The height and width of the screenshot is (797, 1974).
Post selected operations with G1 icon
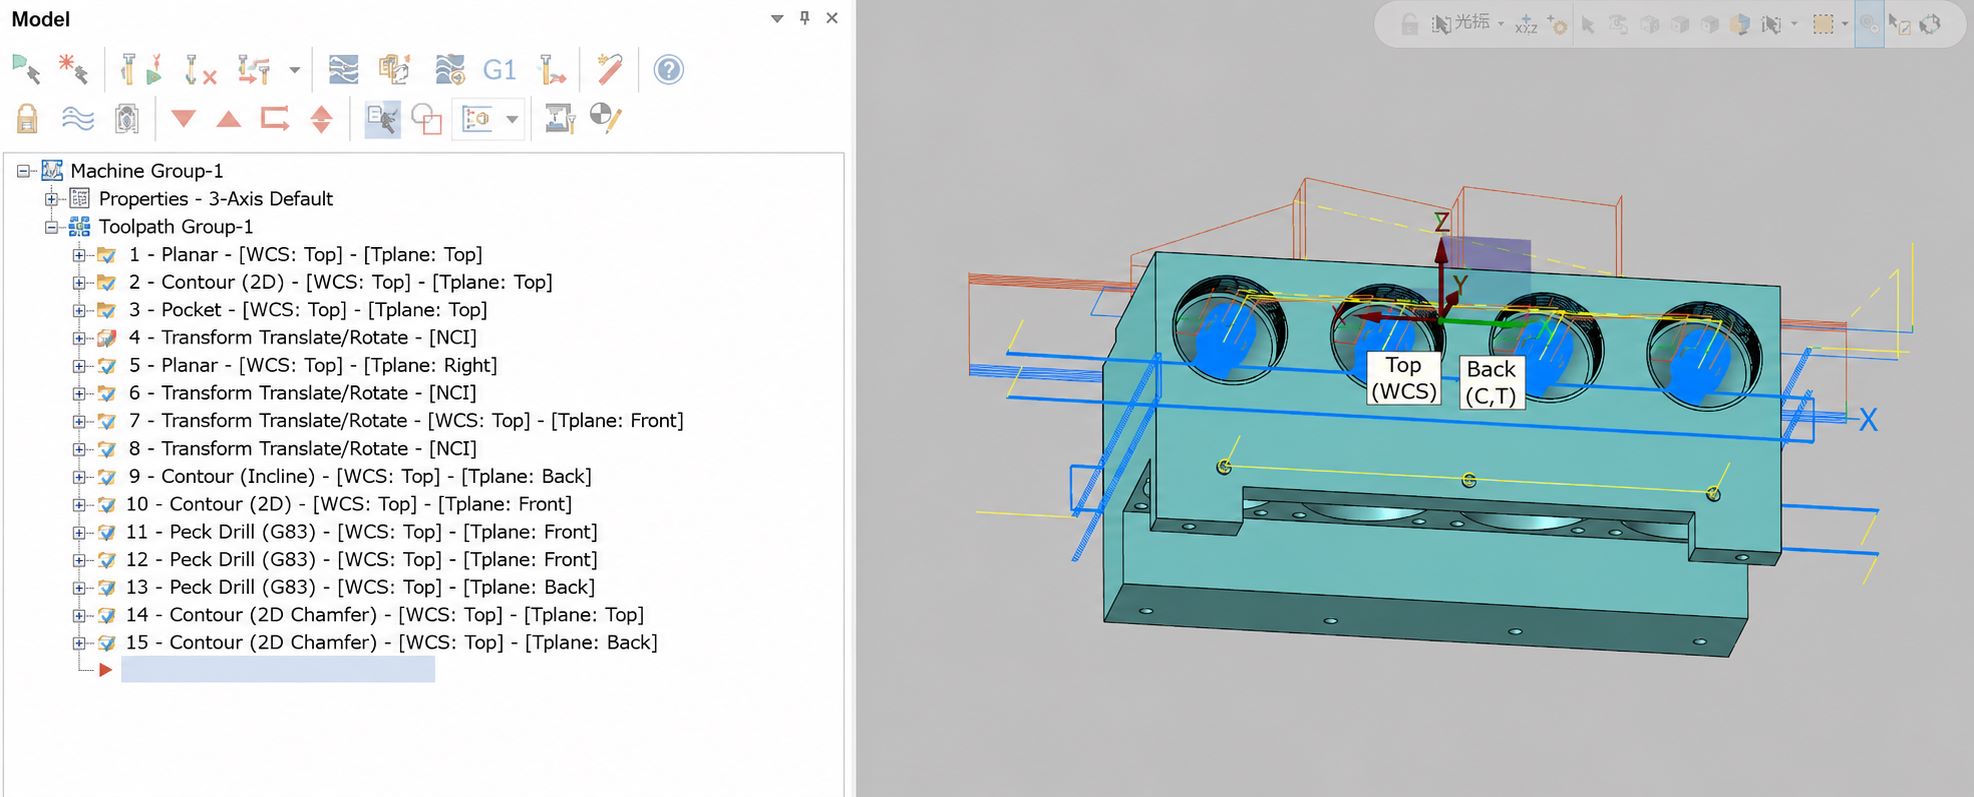pos(499,70)
